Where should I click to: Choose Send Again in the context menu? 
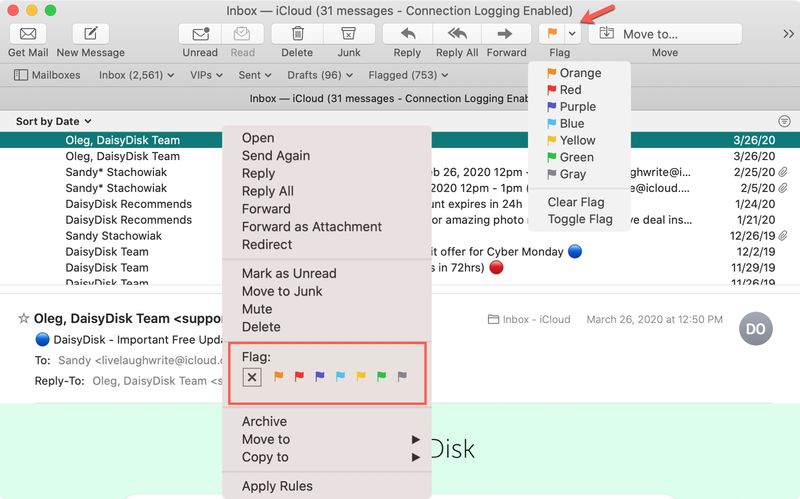point(327,156)
